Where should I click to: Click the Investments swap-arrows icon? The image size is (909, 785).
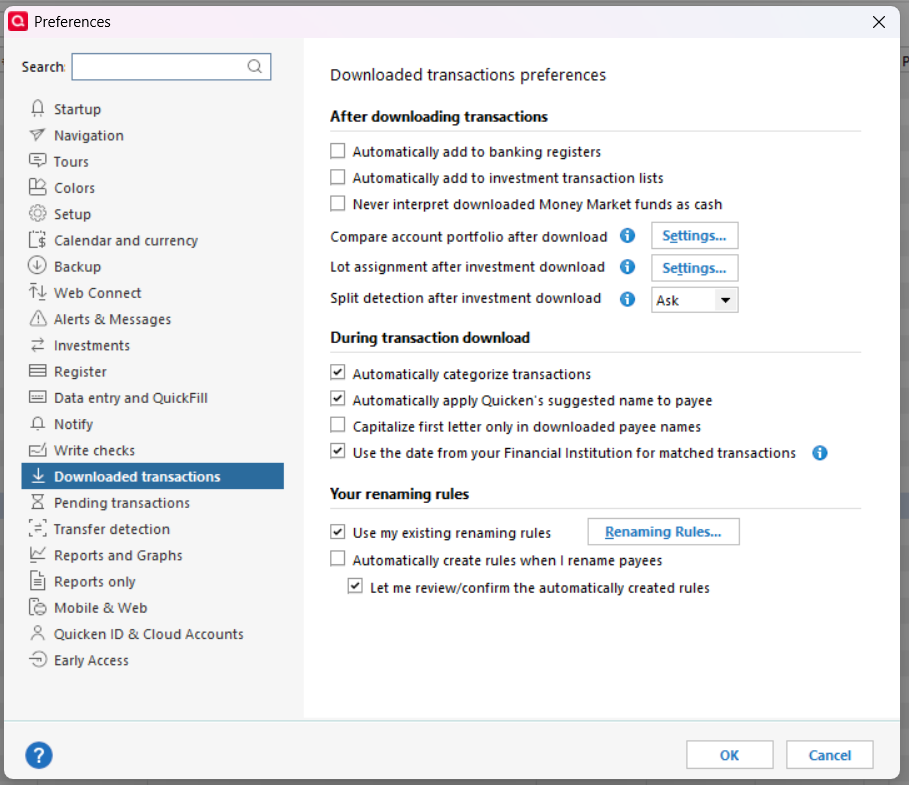click(38, 345)
